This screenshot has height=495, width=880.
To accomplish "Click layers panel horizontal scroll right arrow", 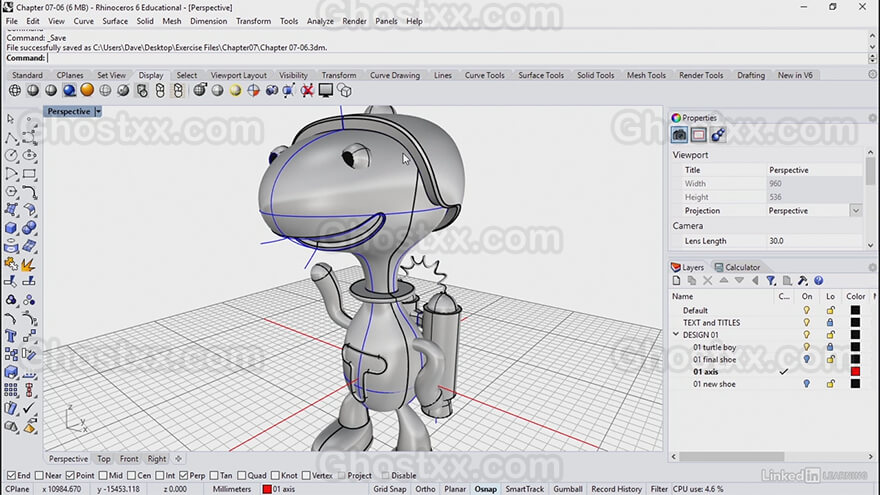I will coord(870,457).
